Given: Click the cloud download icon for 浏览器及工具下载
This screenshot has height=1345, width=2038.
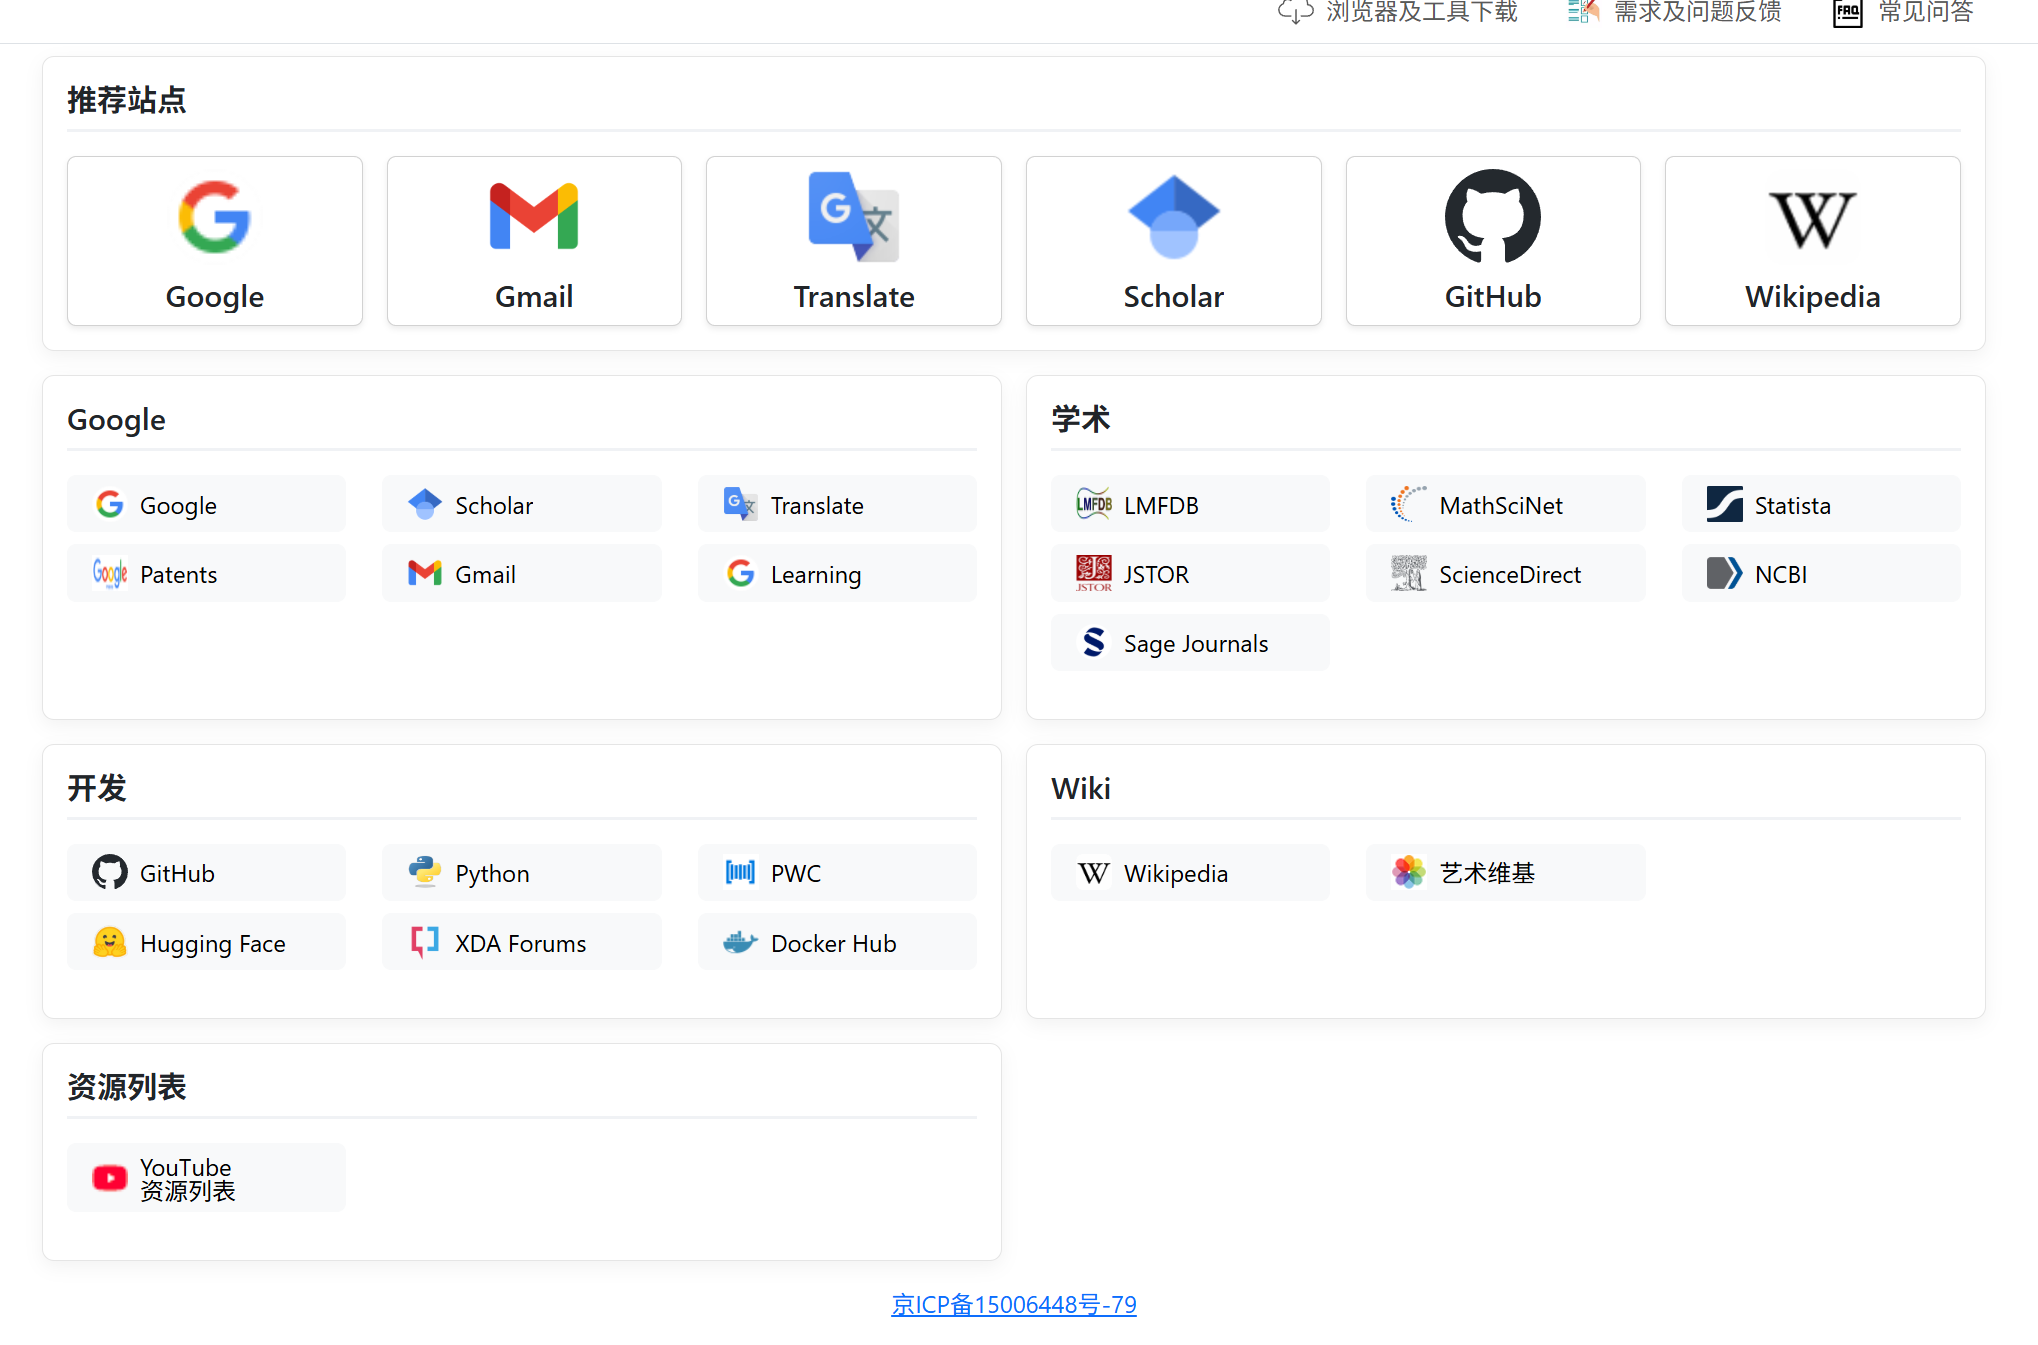Looking at the screenshot, I should [1295, 12].
